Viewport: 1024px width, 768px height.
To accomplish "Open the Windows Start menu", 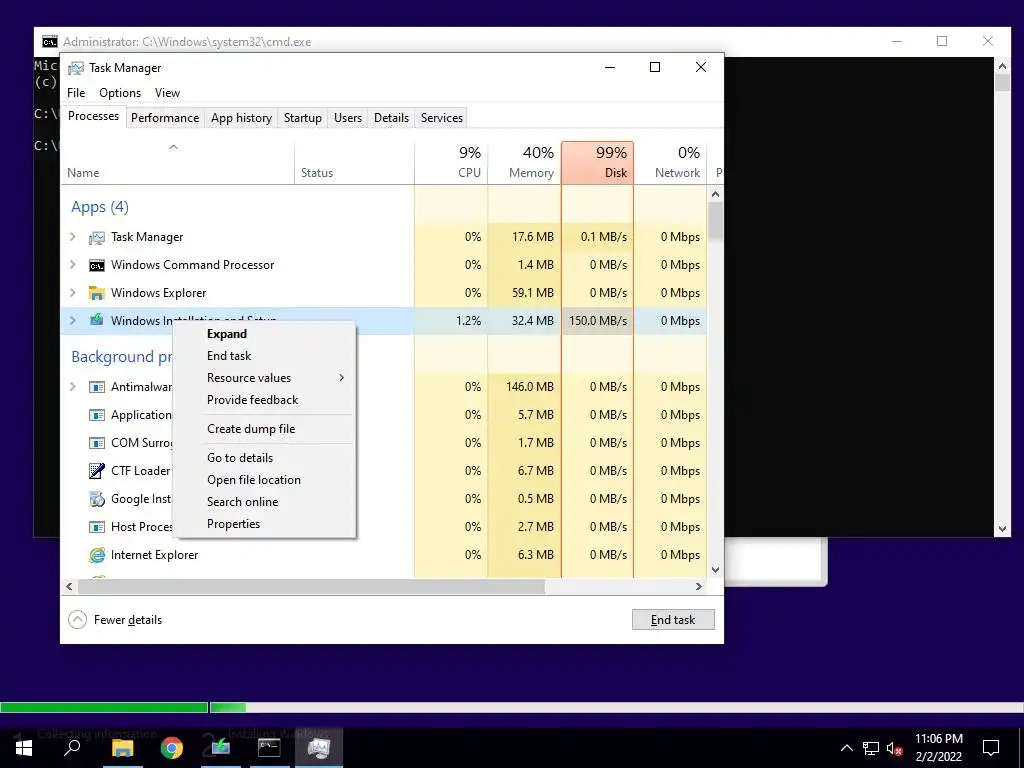I will (24, 748).
